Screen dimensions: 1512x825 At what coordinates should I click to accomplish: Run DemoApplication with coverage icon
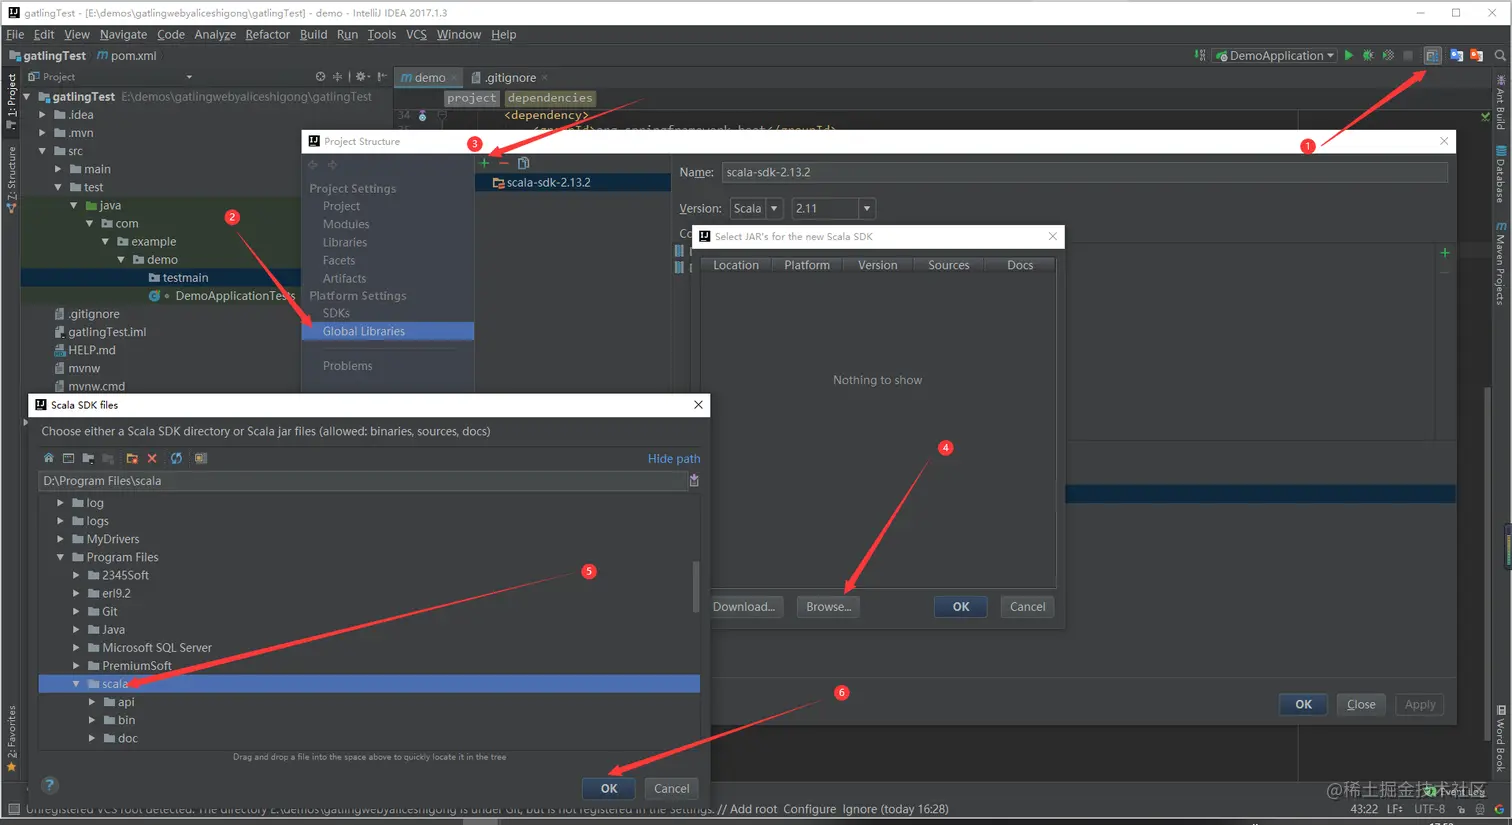point(1388,56)
